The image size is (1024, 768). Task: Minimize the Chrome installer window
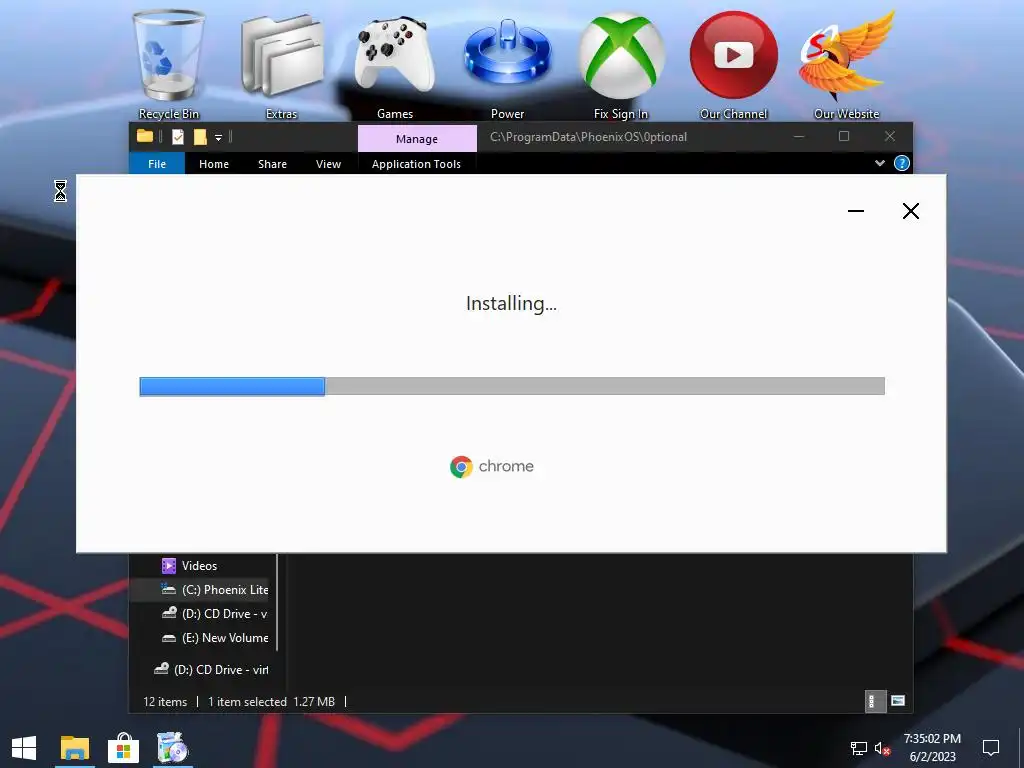856,211
